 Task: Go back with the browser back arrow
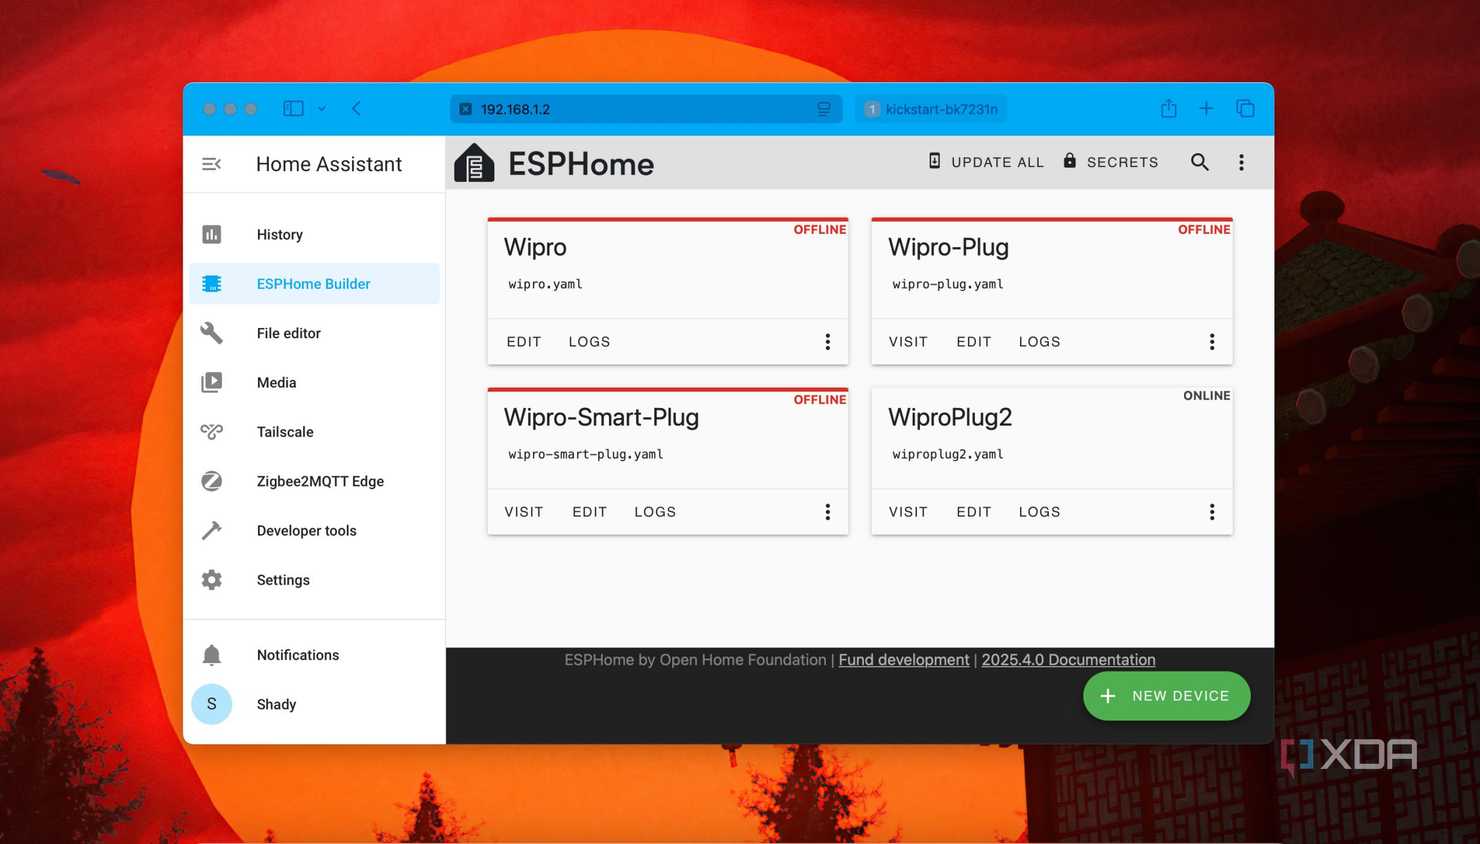[357, 108]
